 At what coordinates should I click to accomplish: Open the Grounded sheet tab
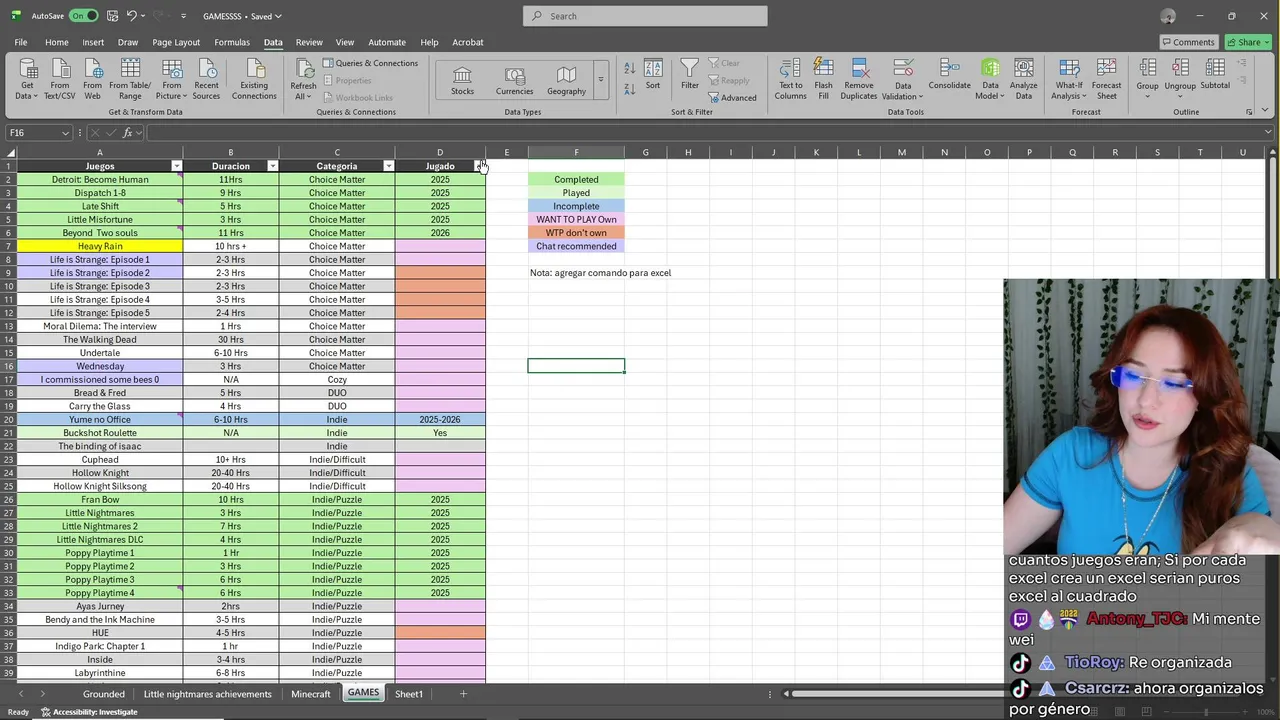coord(104,694)
